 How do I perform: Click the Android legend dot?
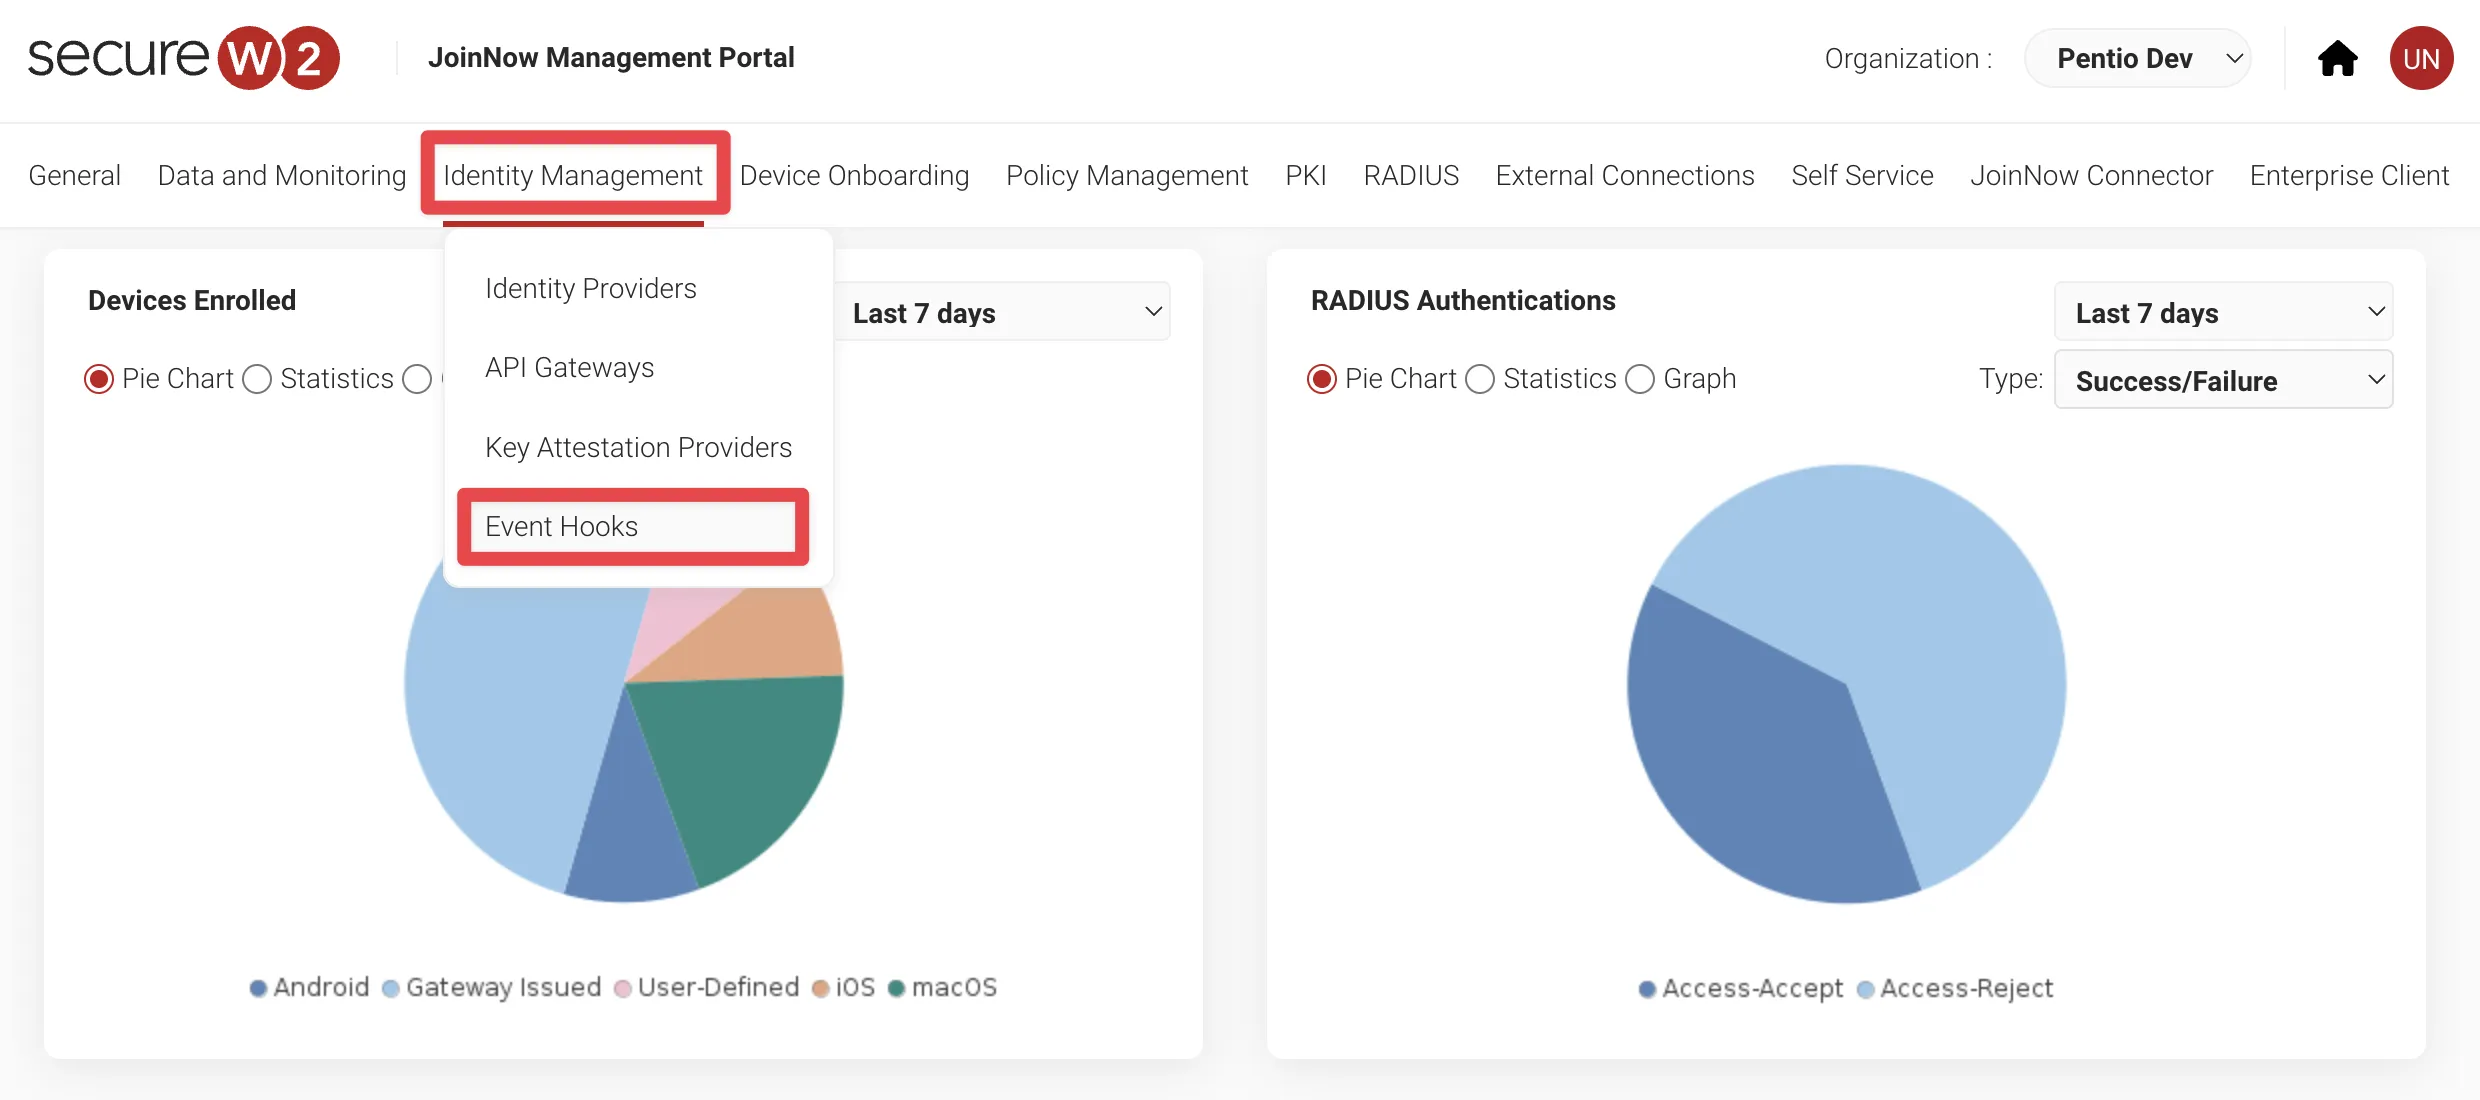[258, 988]
